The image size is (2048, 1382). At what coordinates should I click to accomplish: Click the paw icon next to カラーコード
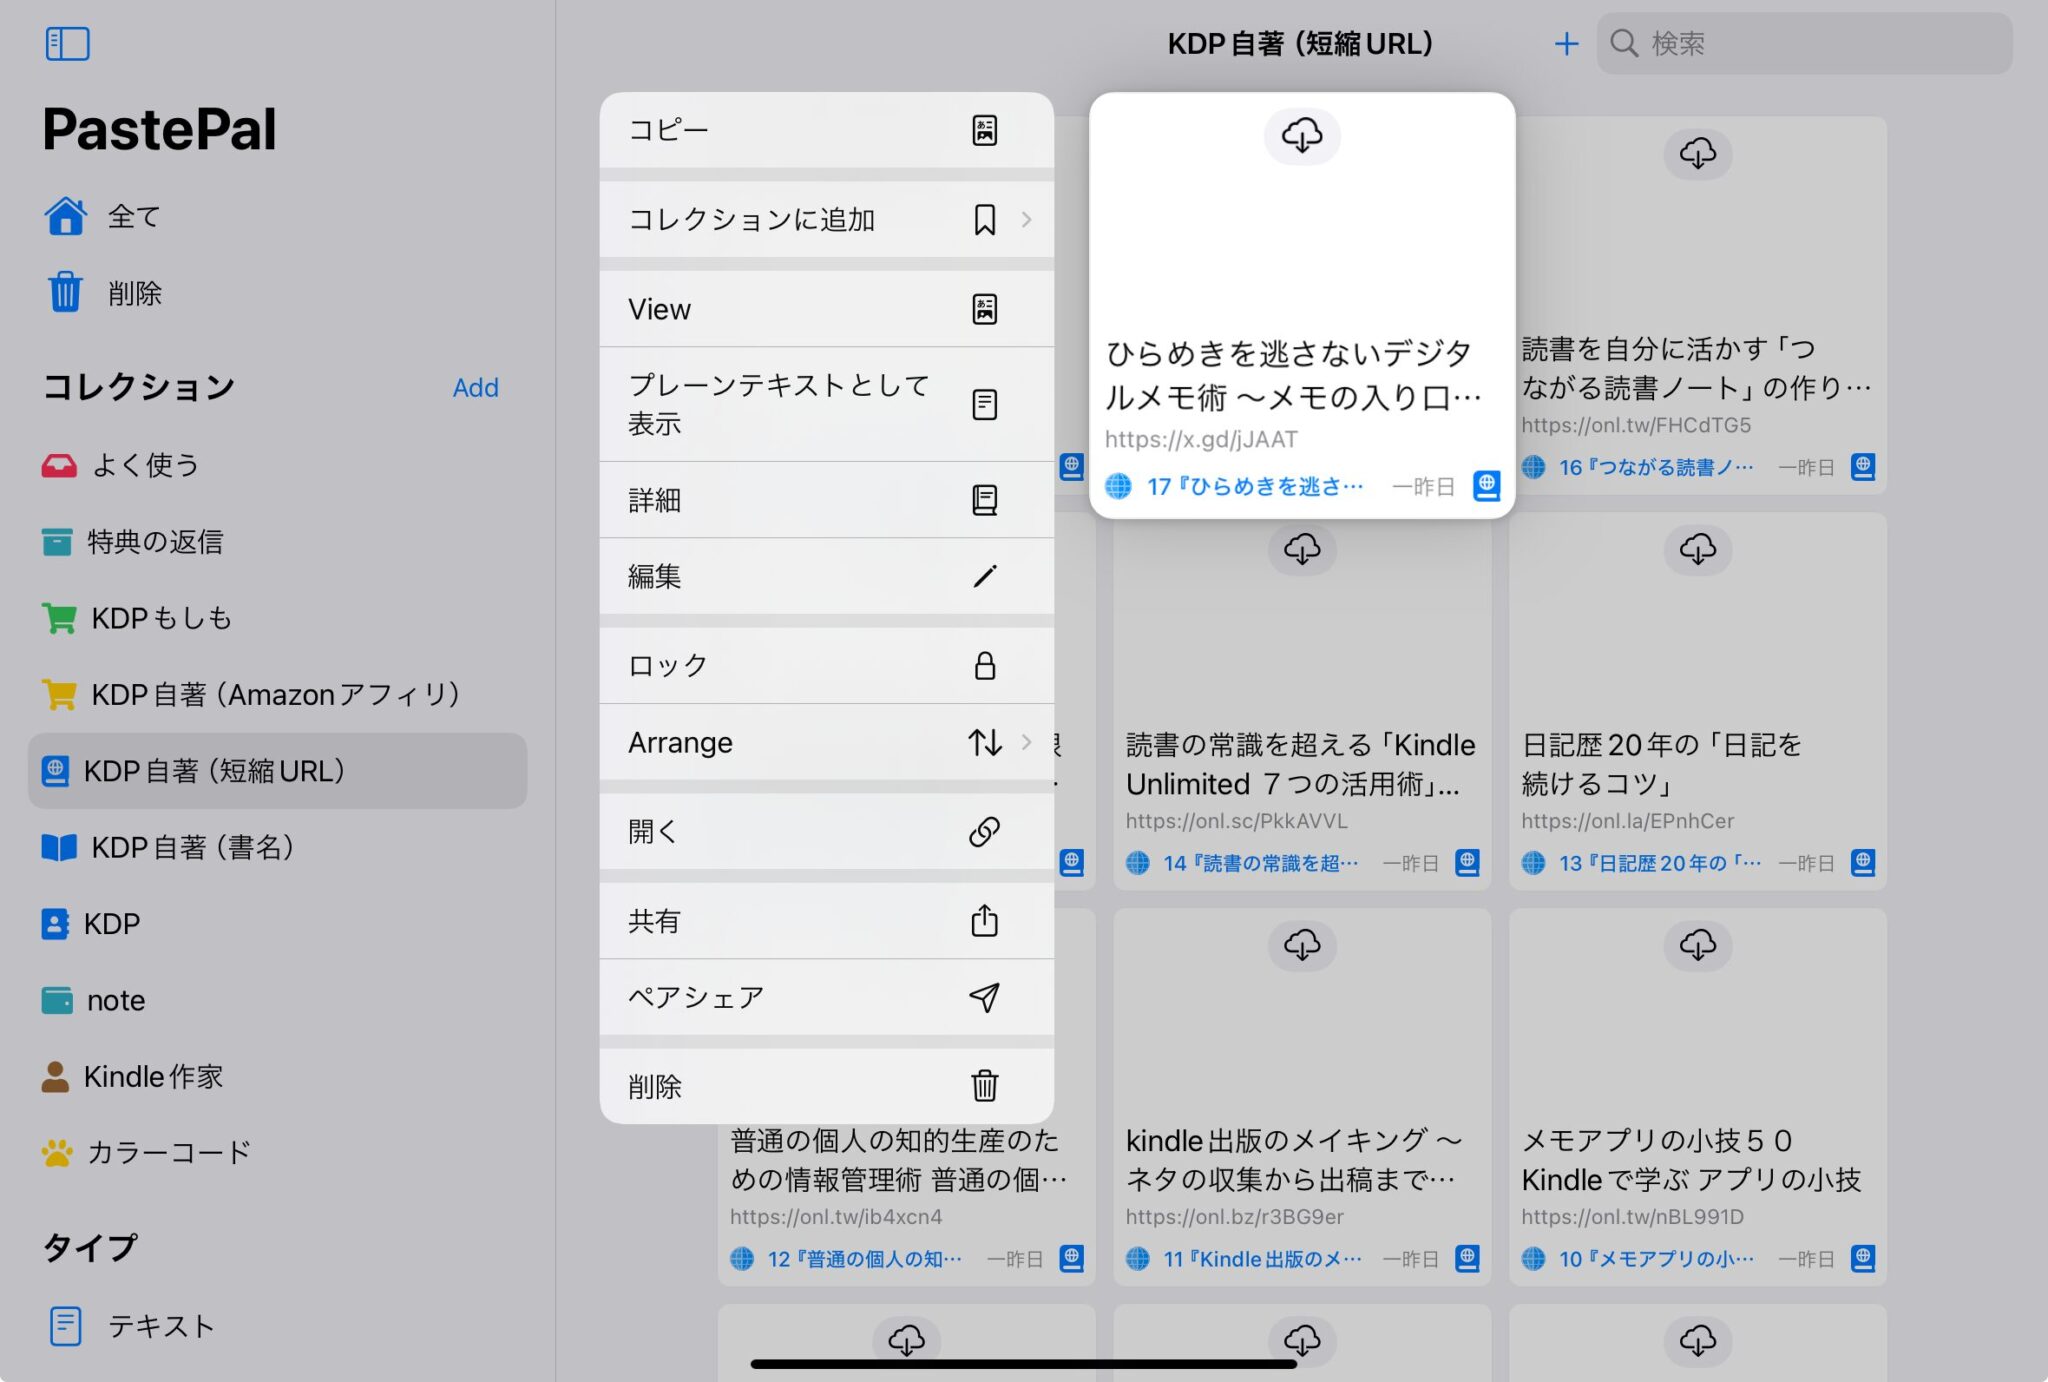pos(60,1152)
